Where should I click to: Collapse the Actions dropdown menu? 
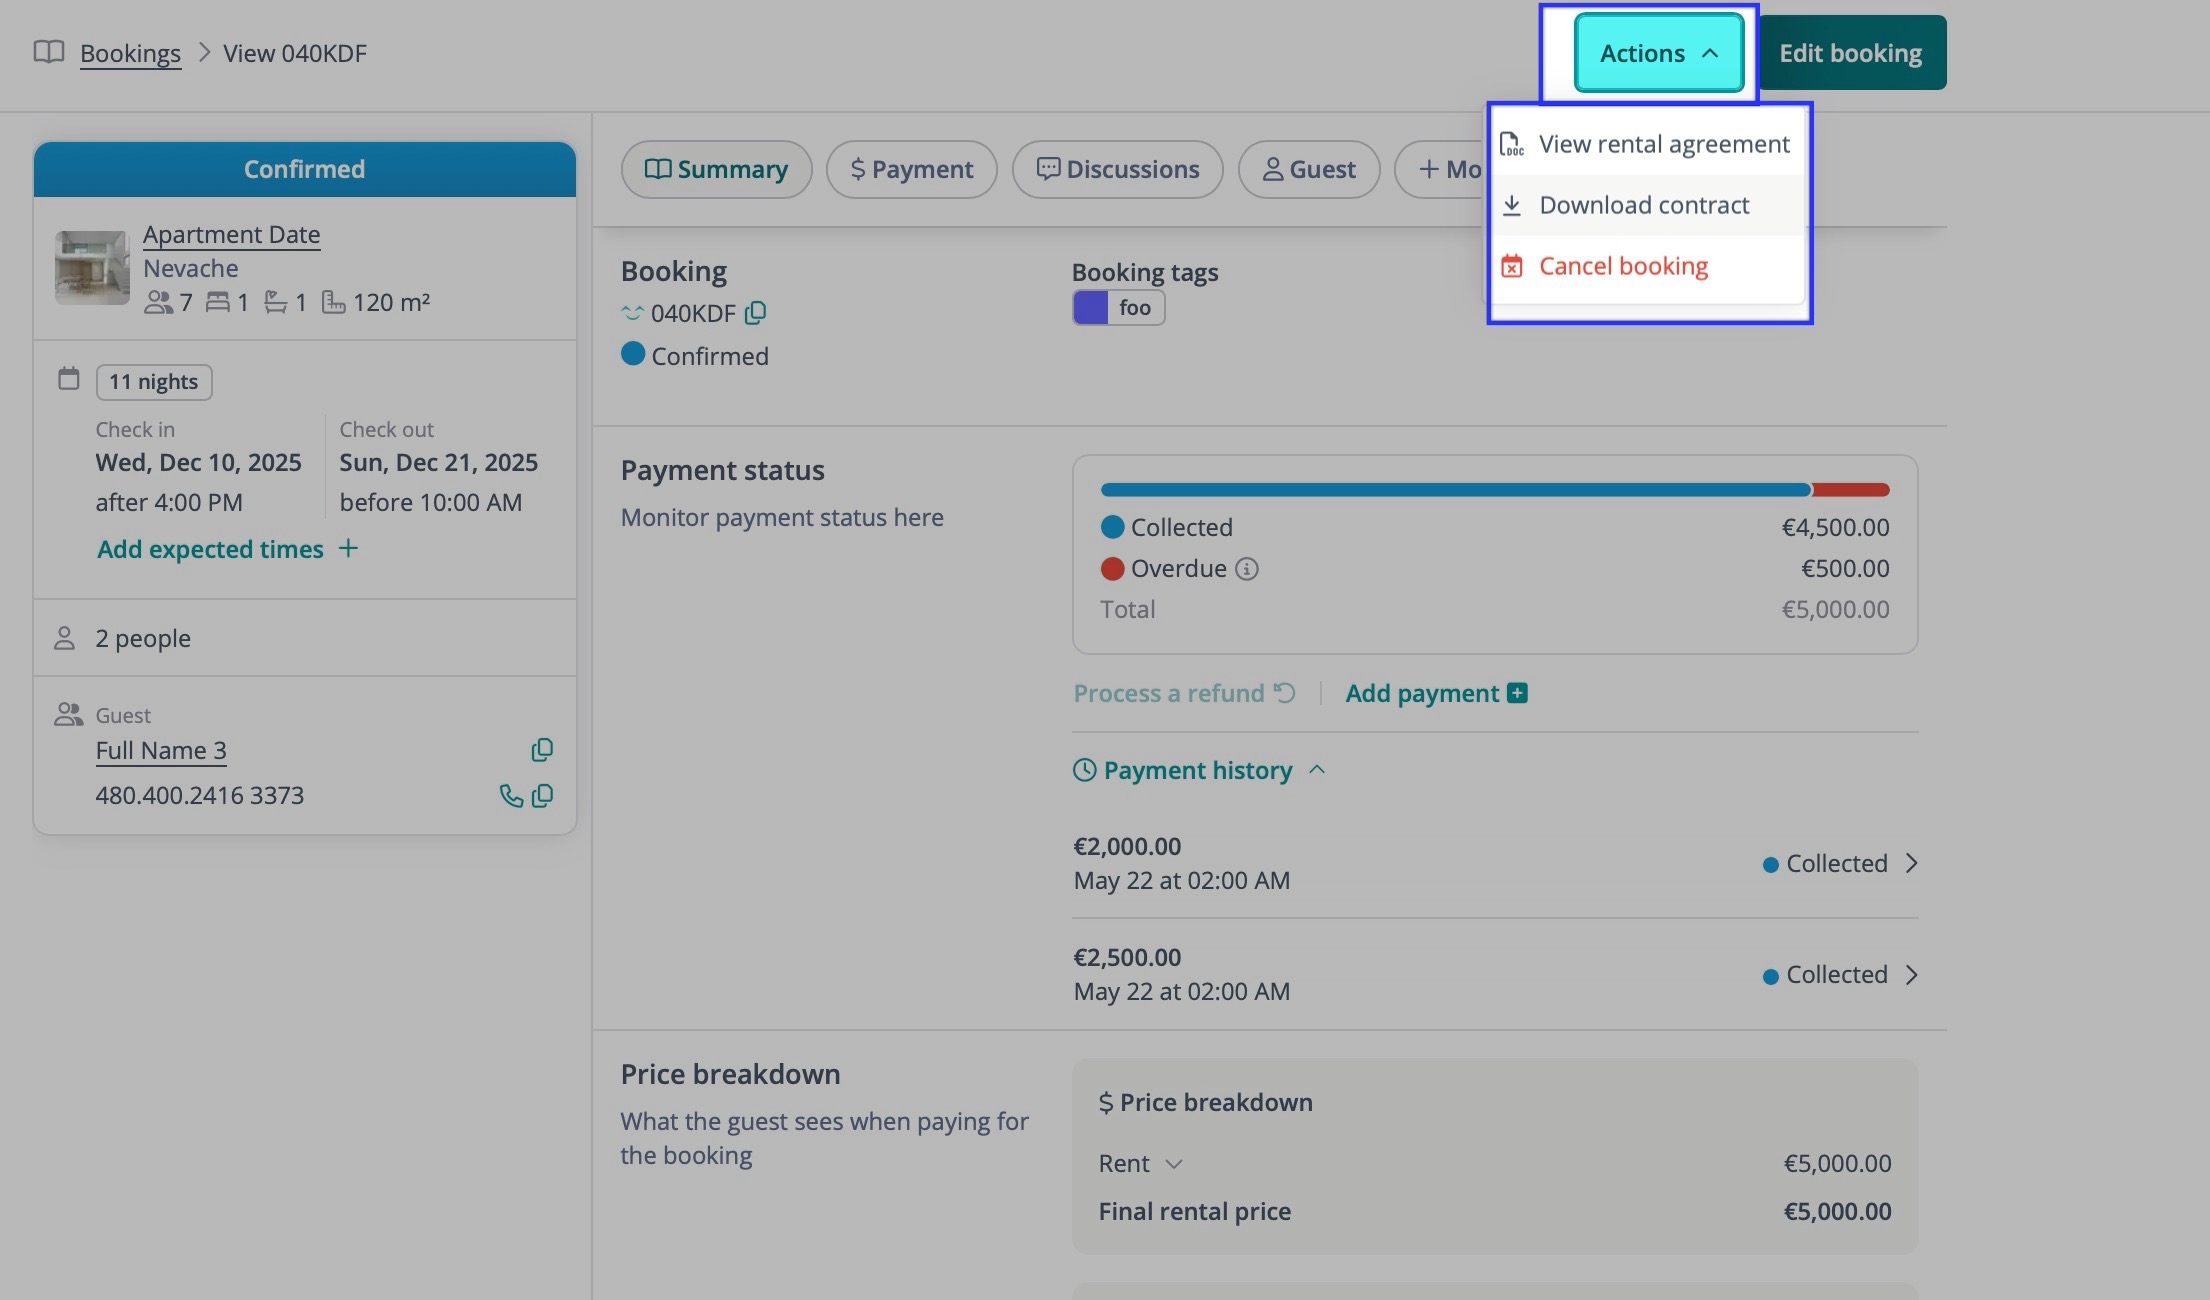tap(1658, 53)
